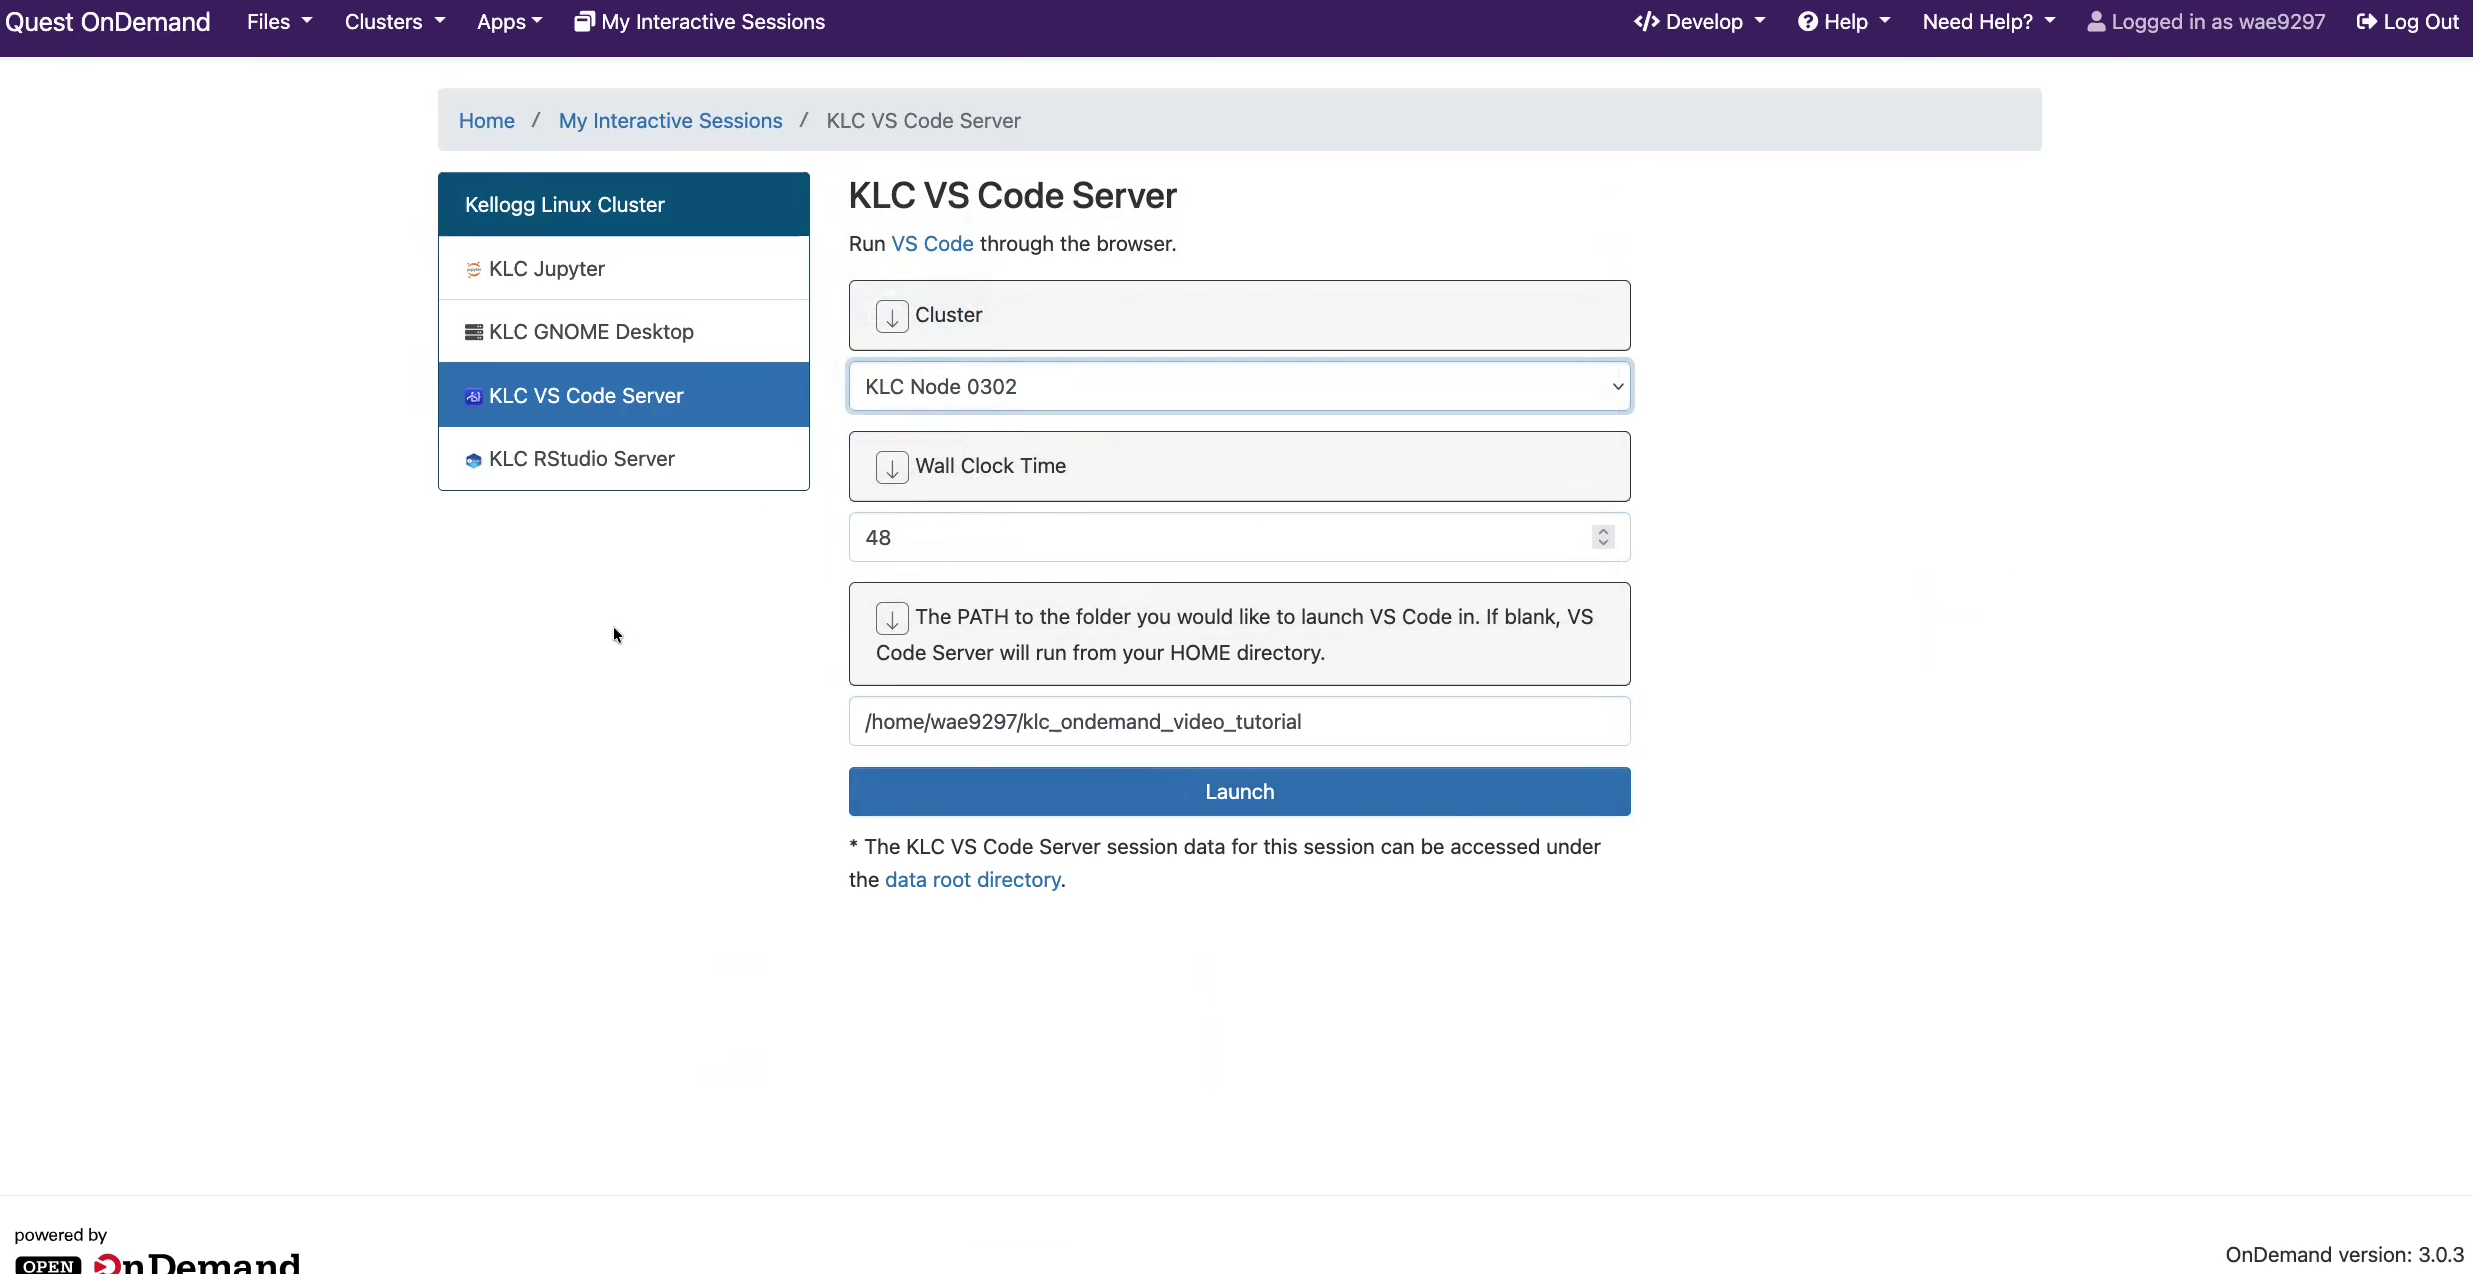Screen dimensions: 2473x1274
Task: Open the Apps menu
Action: point(509,22)
